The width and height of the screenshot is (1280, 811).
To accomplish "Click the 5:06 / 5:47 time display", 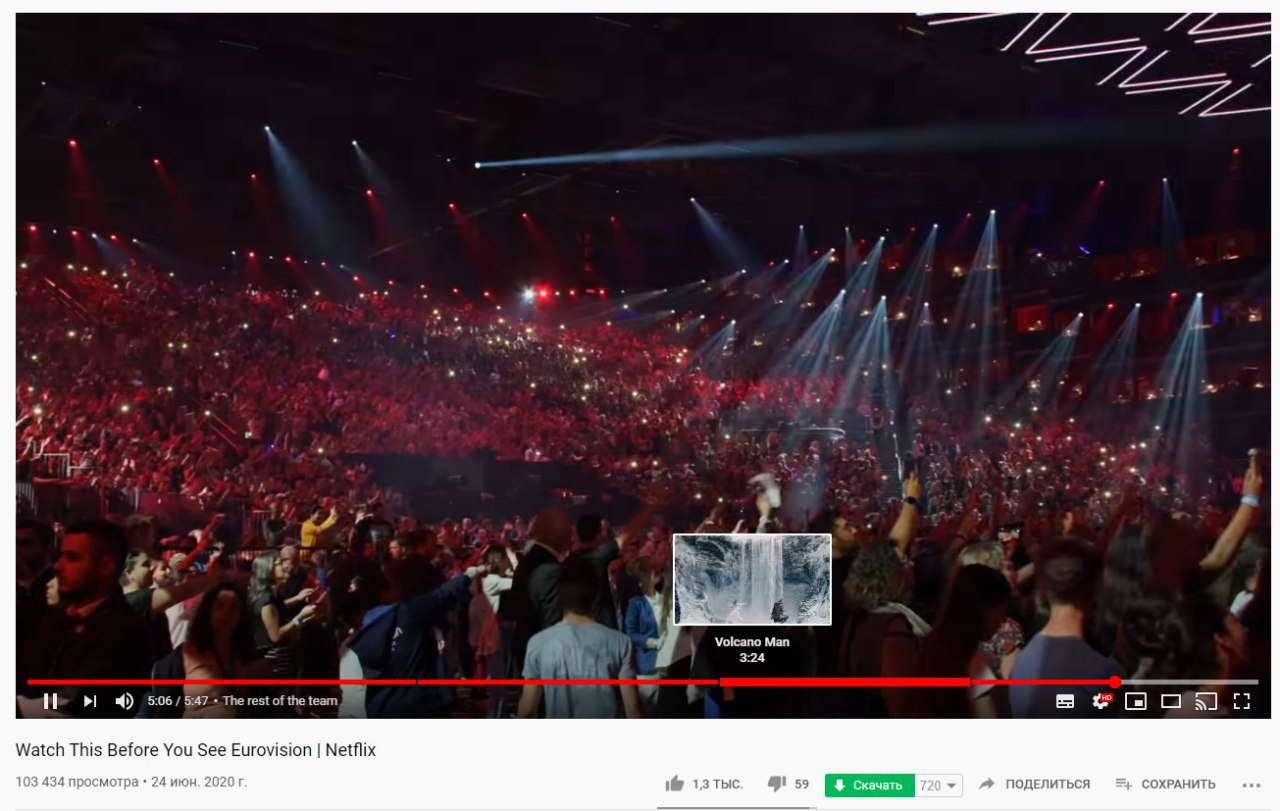I will [x=178, y=701].
